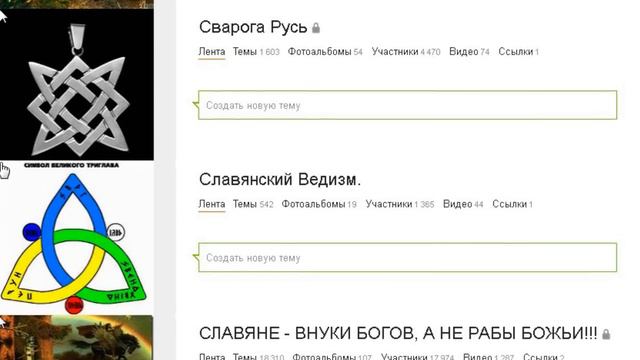The width and height of the screenshot is (640, 360).
Task: Open Участники 1 365 tab in Славянский Ведизм
Action: click(400, 204)
